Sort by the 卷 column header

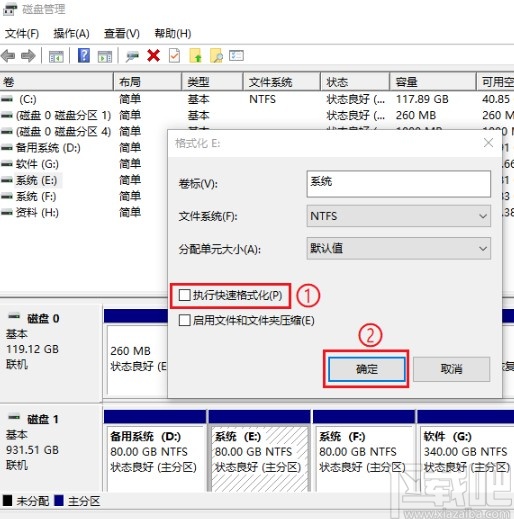57,82
